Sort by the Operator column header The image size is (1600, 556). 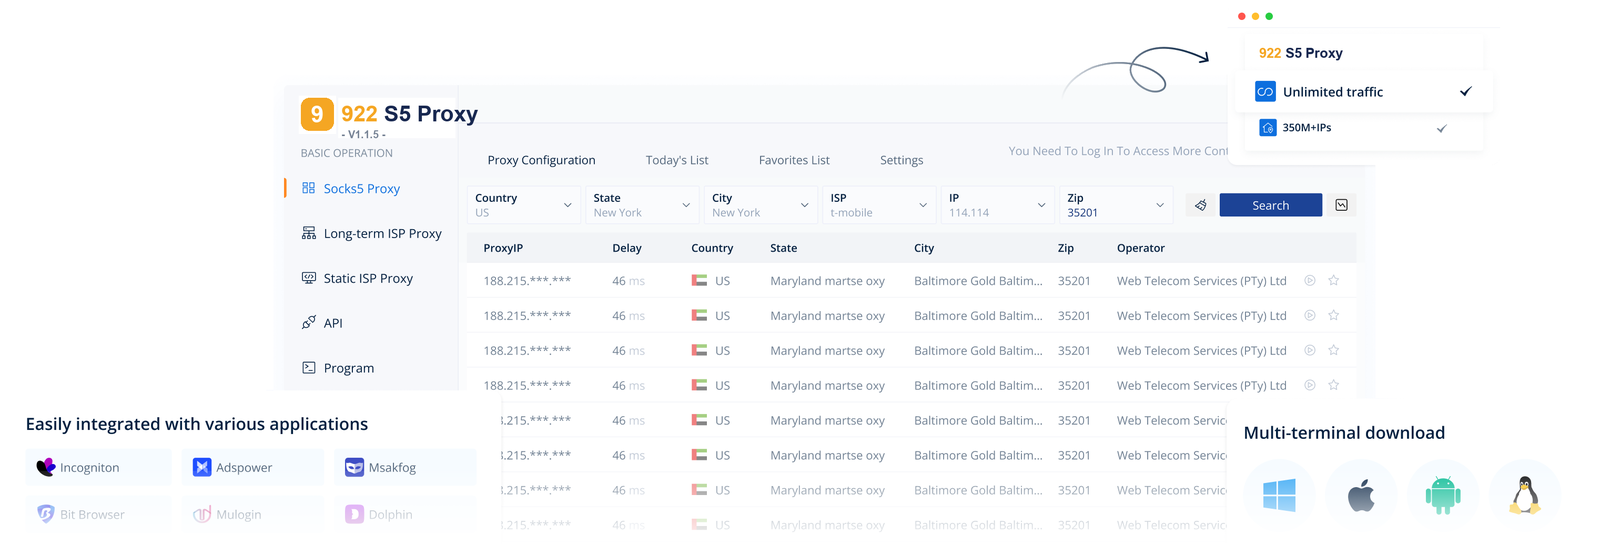(1141, 248)
